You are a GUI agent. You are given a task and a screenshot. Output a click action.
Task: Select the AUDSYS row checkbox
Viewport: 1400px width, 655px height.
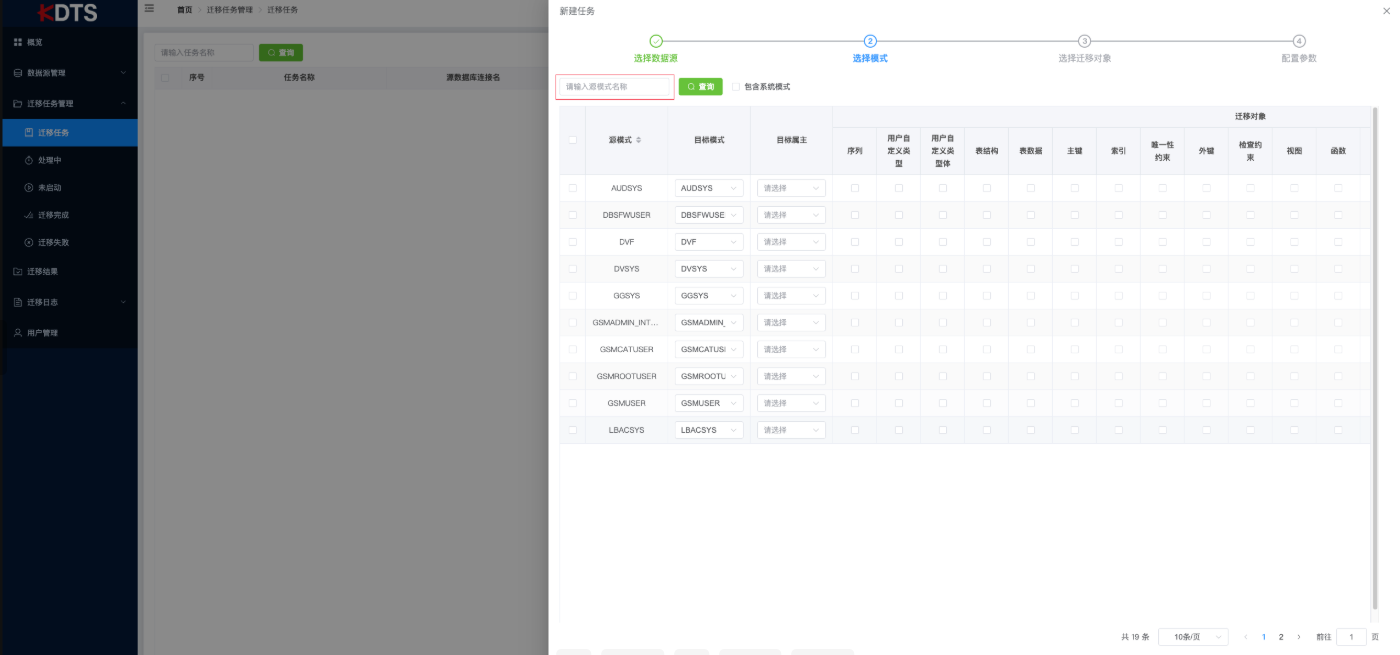pyautogui.click(x=573, y=188)
